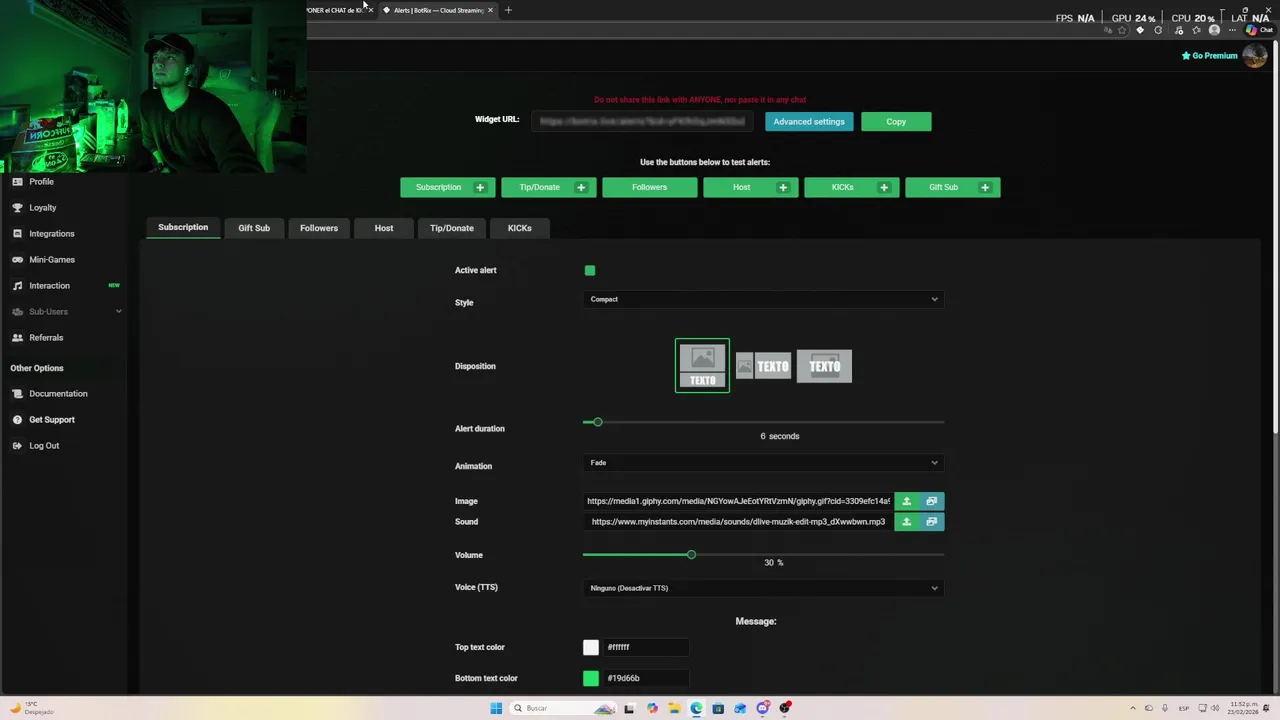
Task: Click plus icon beside Host test button
Action: (783, 188)
